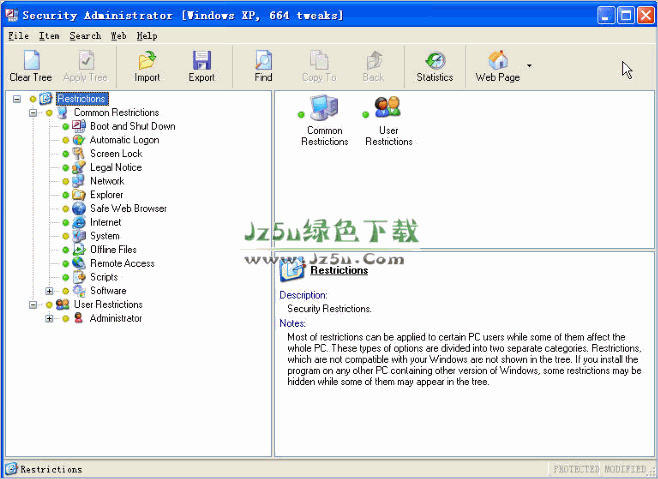Image resolution: width=658 pixels, height=479 pixels.
Task: Click the Clear Tree toolbar icon
Action: [31, 60]
